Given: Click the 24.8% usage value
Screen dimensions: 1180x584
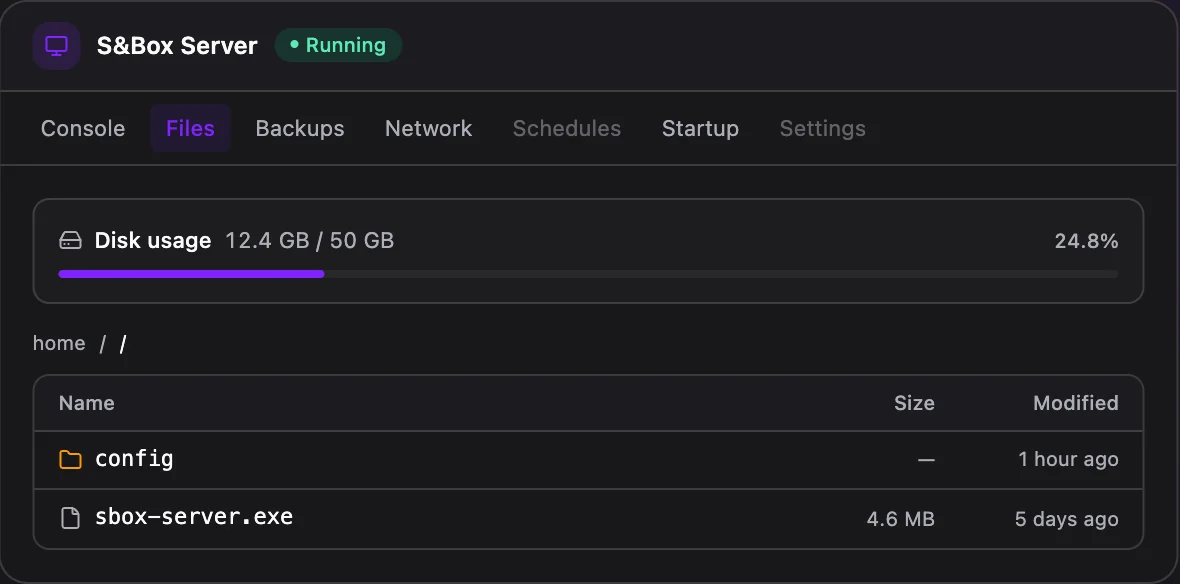Looking at the screenshot, I should pyautogui.click(x=1086, y=242).
